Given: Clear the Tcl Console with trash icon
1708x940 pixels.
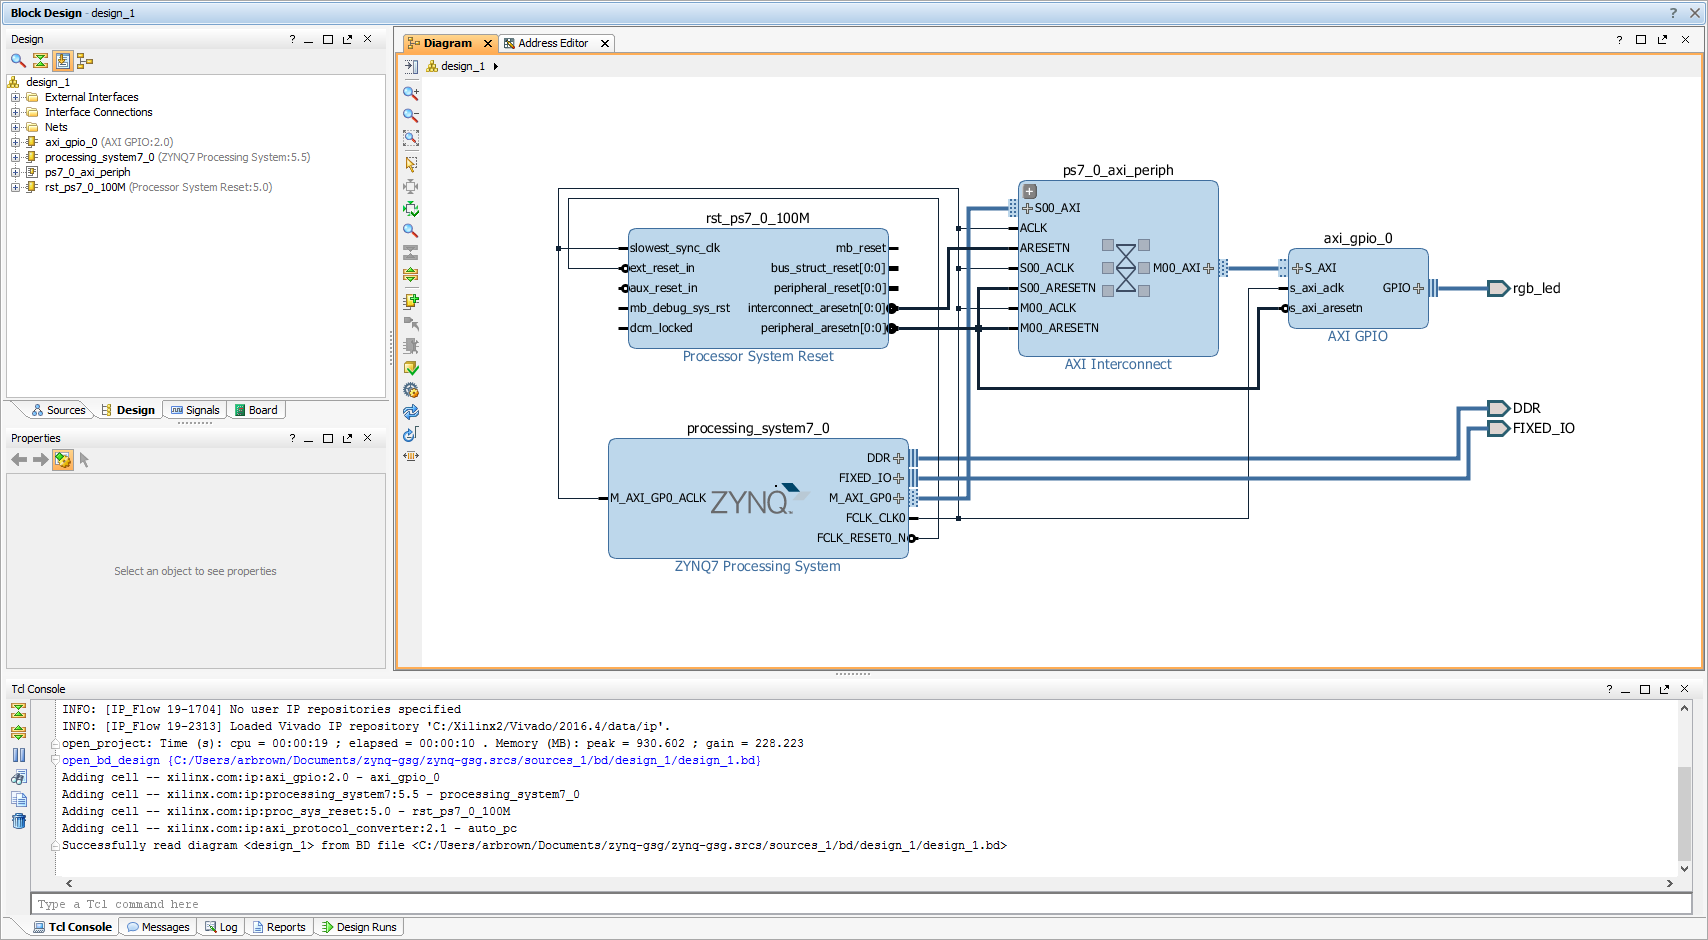Looking at the screenshot, I should (19, 821).
